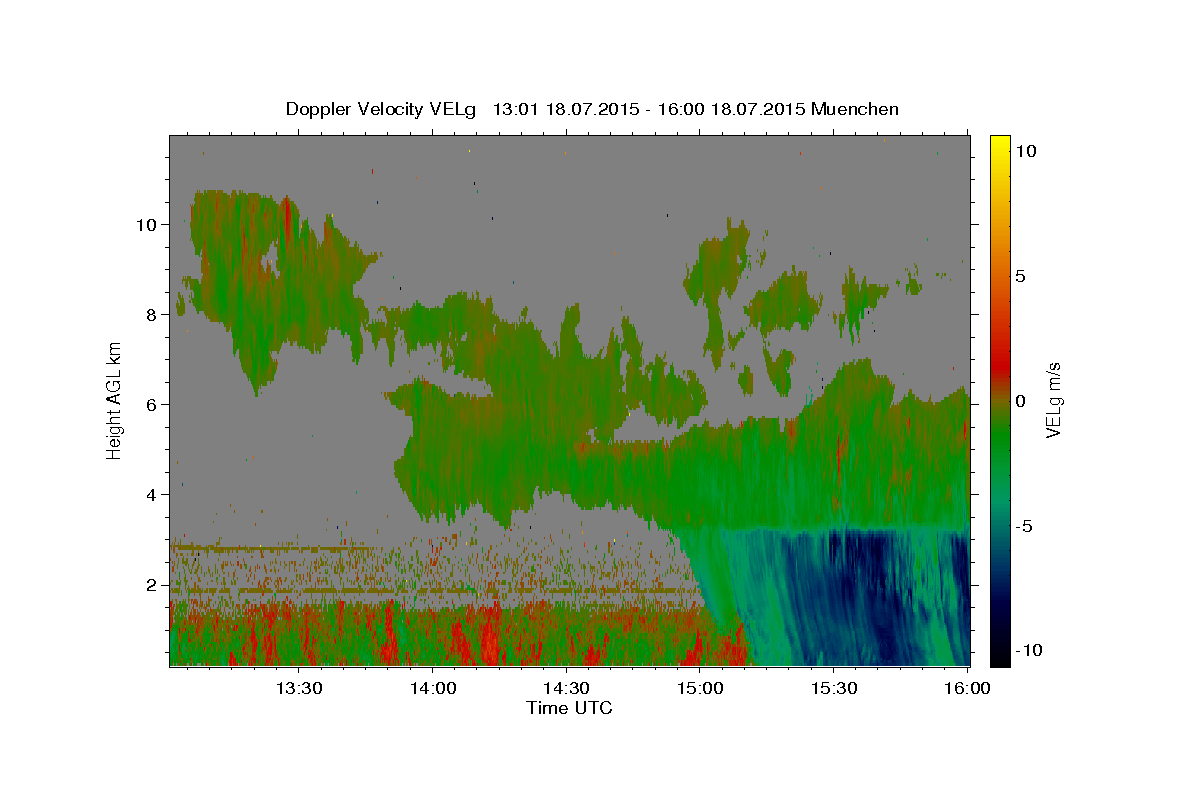Click the "Time UTC" axis title
This screenshot has width=1200, height=800.
tap(569, 708)
